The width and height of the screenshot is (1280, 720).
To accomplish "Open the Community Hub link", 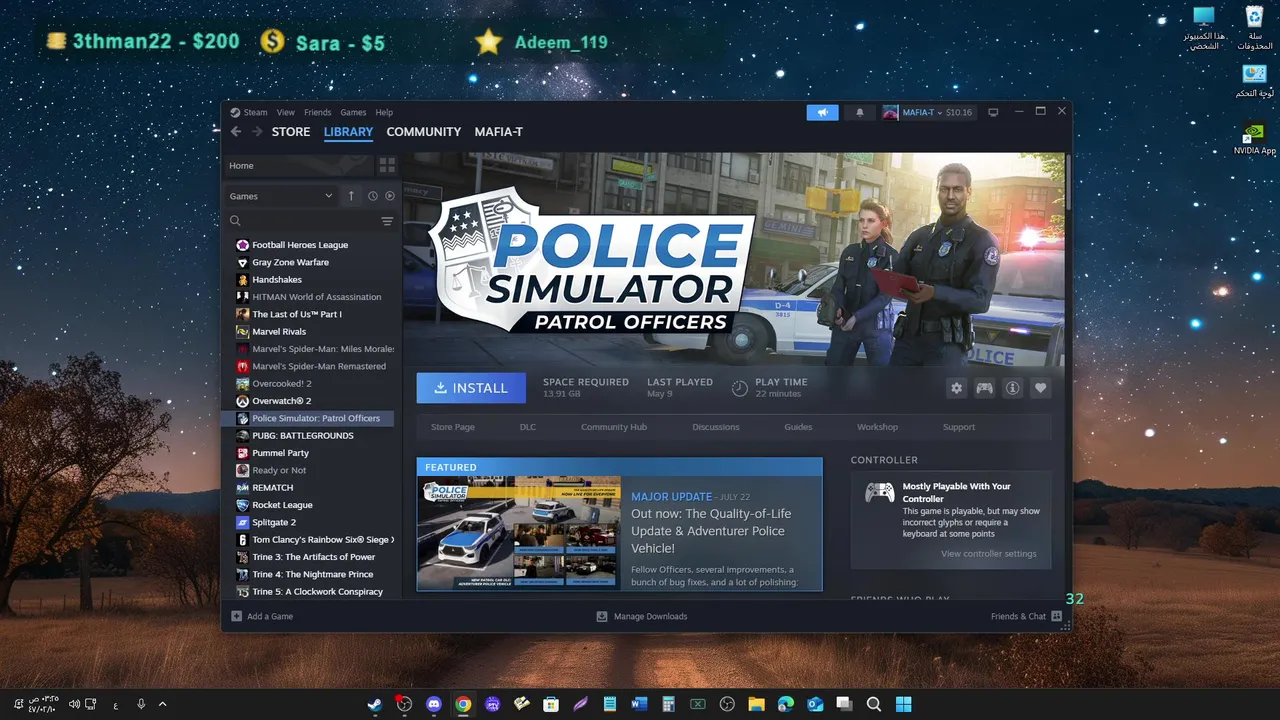I will pos(614,427).
